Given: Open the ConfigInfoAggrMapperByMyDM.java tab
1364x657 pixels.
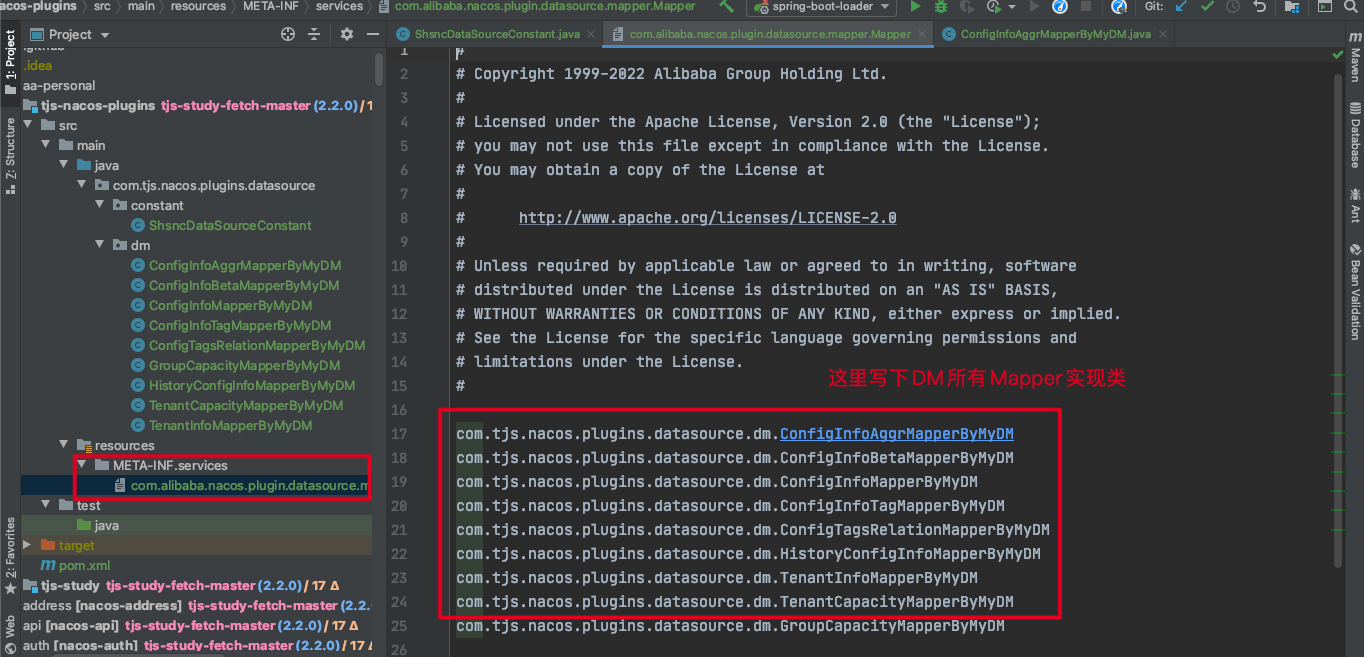Looking at the screenshot, I should 1055,33.
